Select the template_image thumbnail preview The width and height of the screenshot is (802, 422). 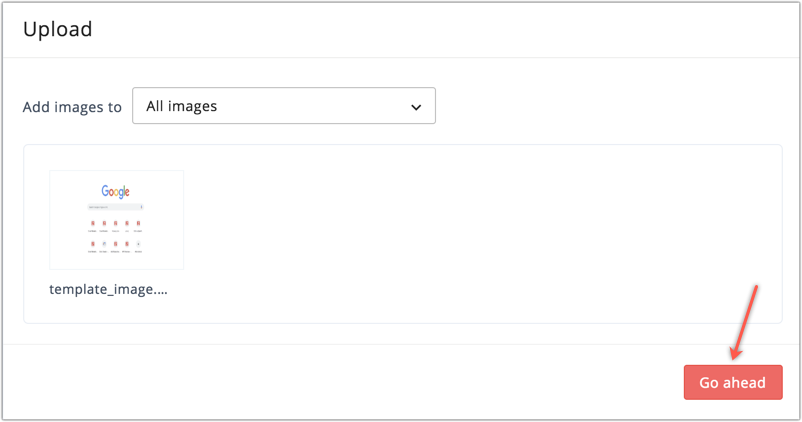116,220
